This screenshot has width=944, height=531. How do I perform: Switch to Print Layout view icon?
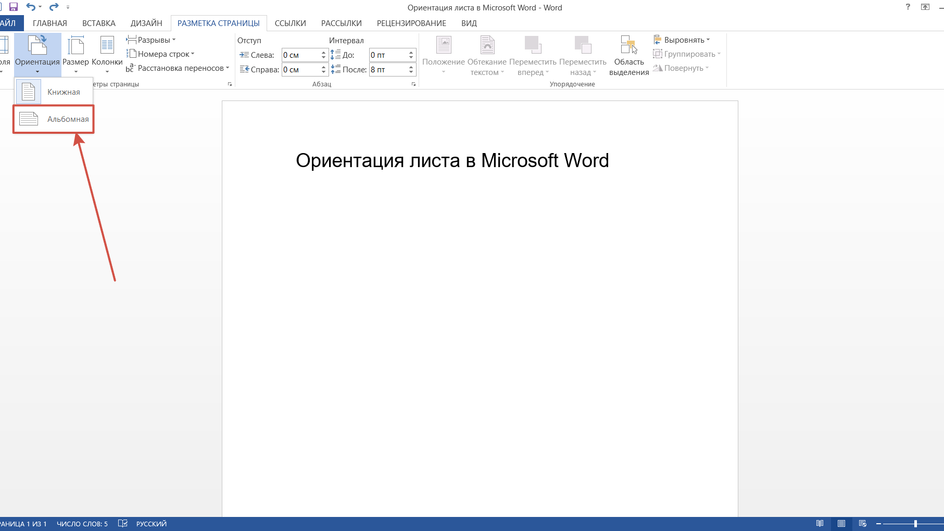841,524
